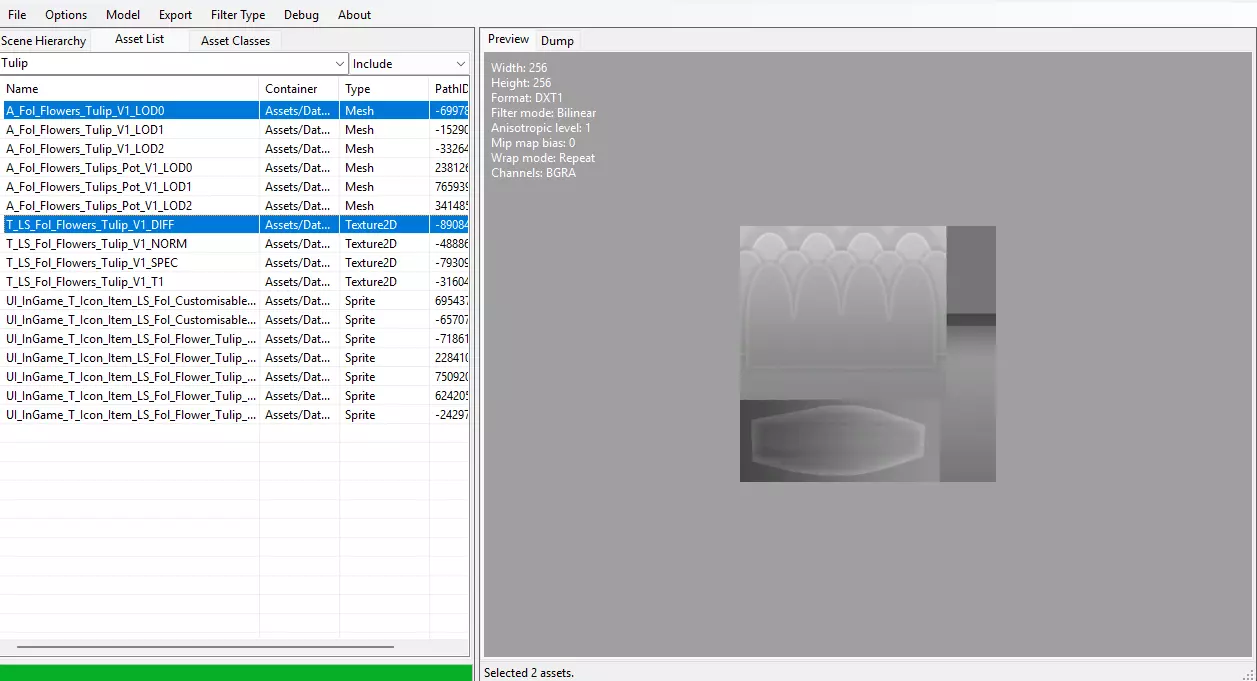The image size is (1257, 681).
Task: Click the window resize grip in status bar
Action: [1248, 673]
